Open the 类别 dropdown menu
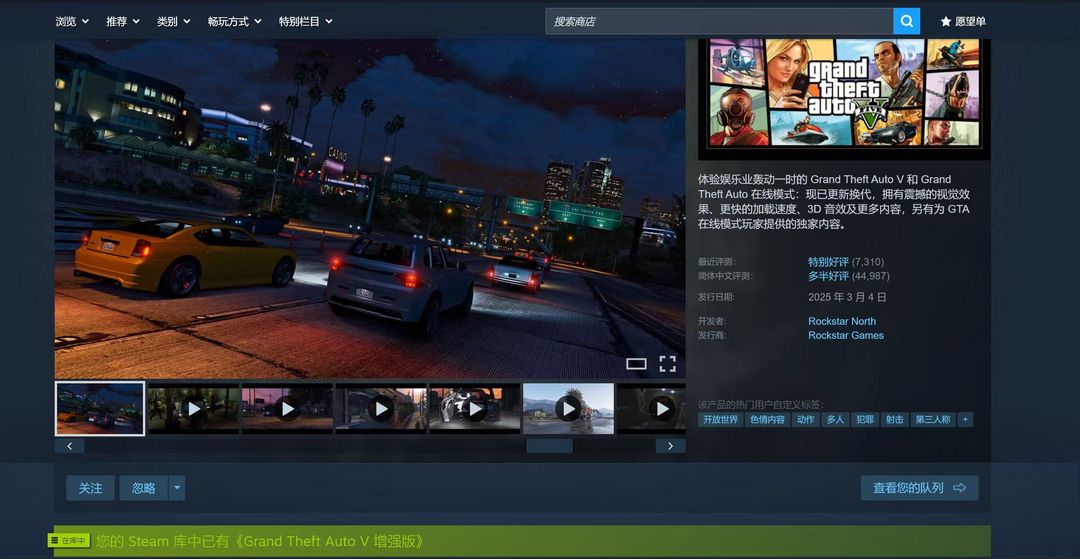This screenshot has height=559, width=1080. tap(174, 21)
